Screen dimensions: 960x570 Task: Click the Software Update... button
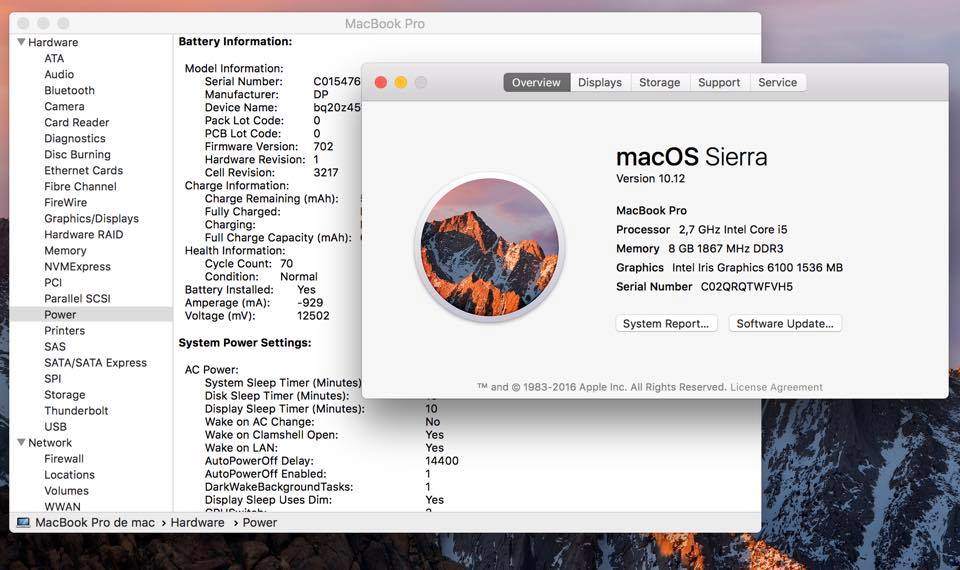(785, 323)
